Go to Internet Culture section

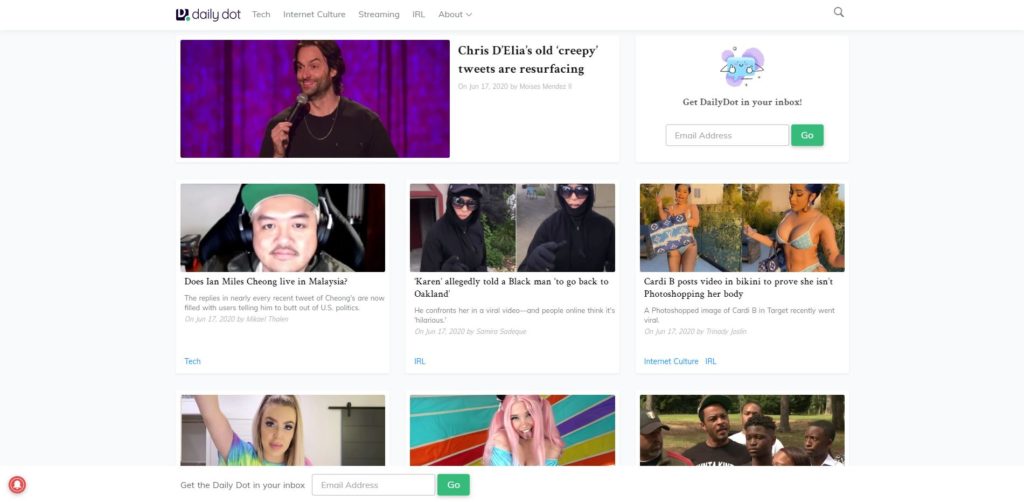pyautogui.click(x=314, y=15)
